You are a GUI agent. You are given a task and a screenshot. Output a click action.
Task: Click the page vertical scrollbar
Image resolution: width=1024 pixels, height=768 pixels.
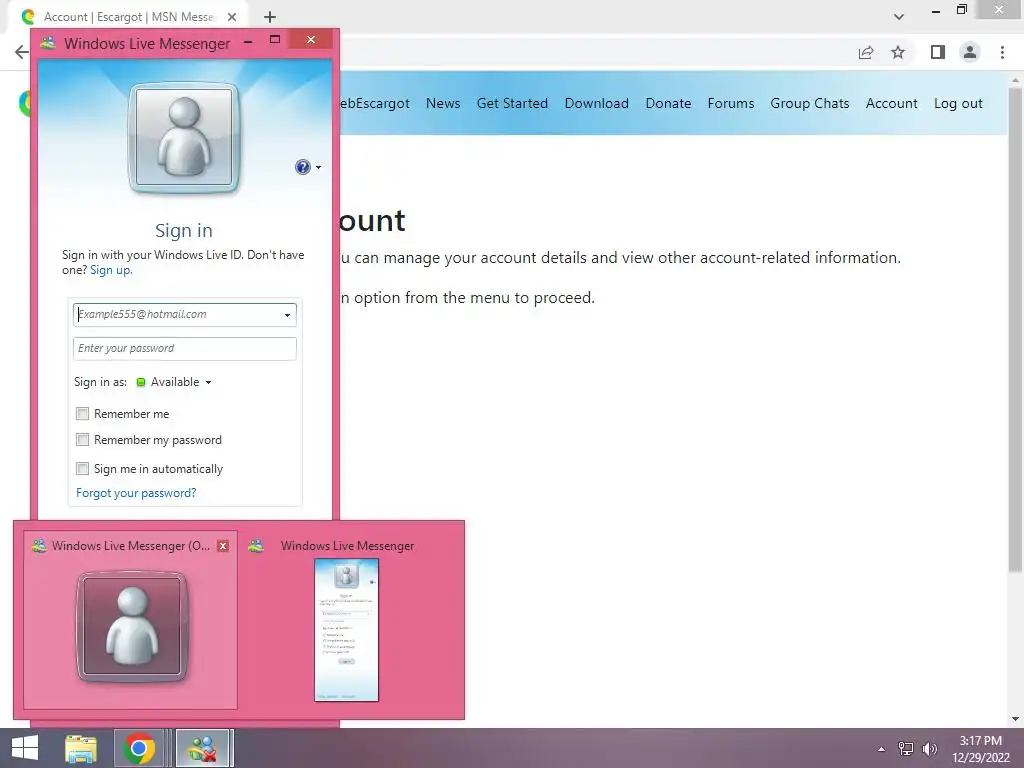pyautogui.click(x=1015, y=330)
